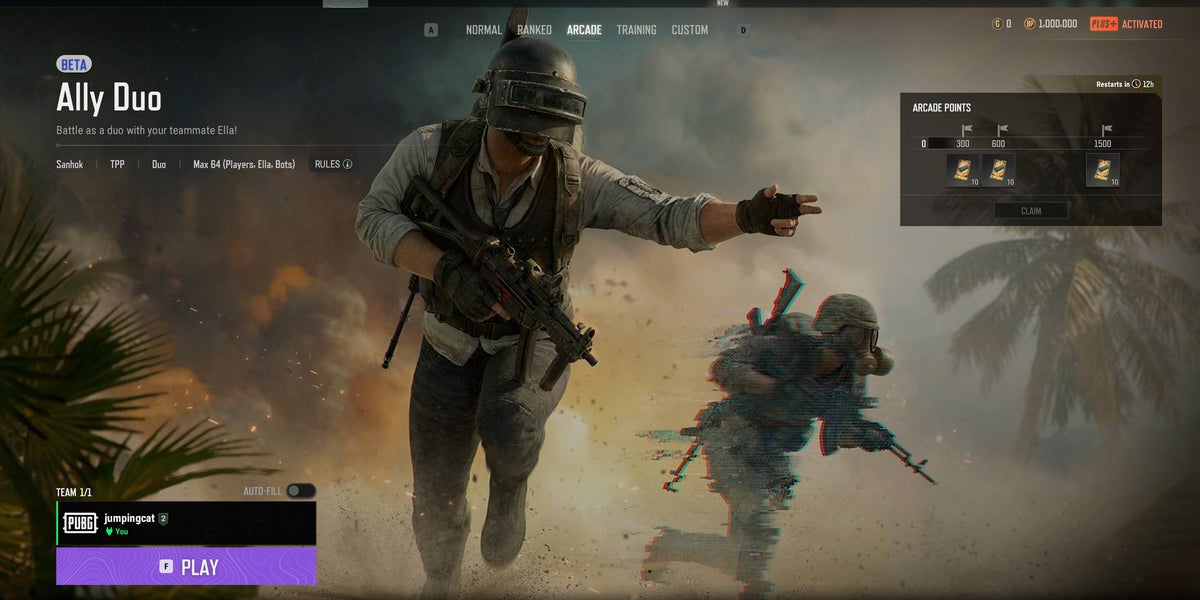Click the D key next-tab icon
Image resolution: width=1200 pixels, height=600 pixels.
pos(743,30)
